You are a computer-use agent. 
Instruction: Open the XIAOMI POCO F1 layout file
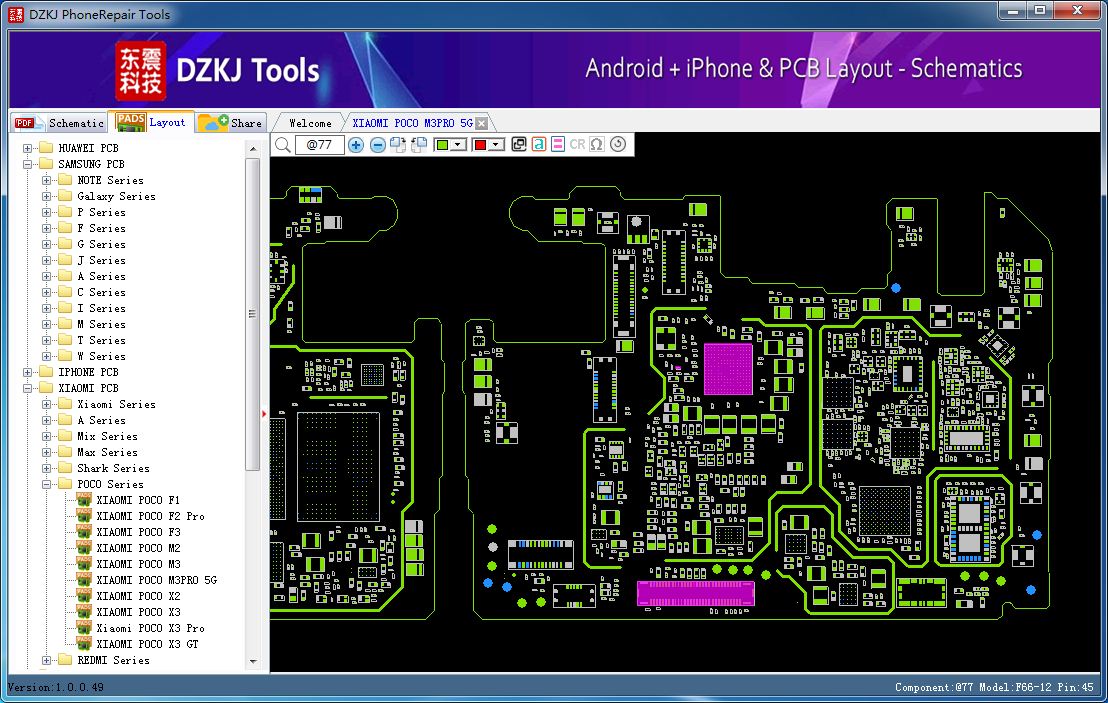coord(138,500)
